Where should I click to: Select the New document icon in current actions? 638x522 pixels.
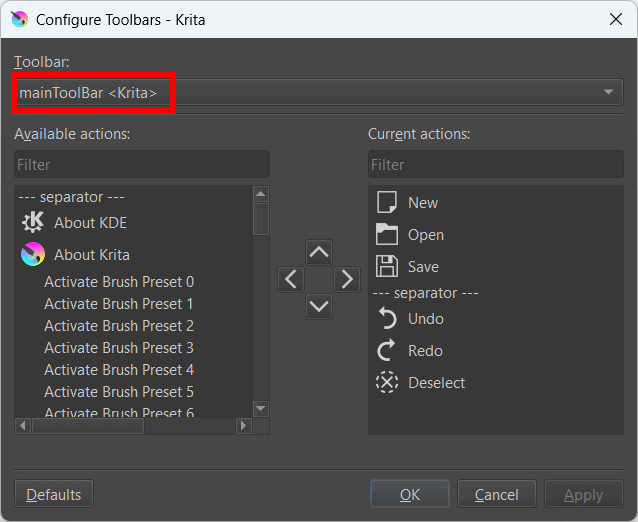(x=387, y=202)
